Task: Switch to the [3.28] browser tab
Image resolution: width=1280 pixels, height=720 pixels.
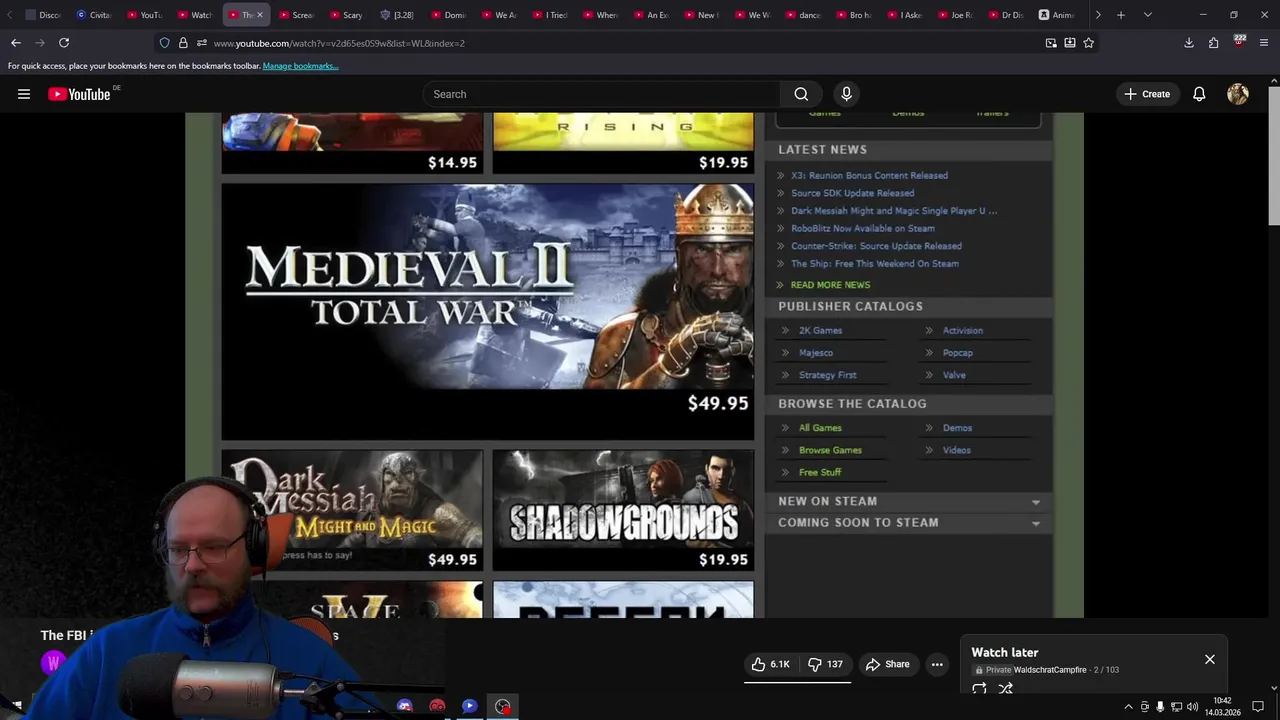Action: [x=397, y=15]
